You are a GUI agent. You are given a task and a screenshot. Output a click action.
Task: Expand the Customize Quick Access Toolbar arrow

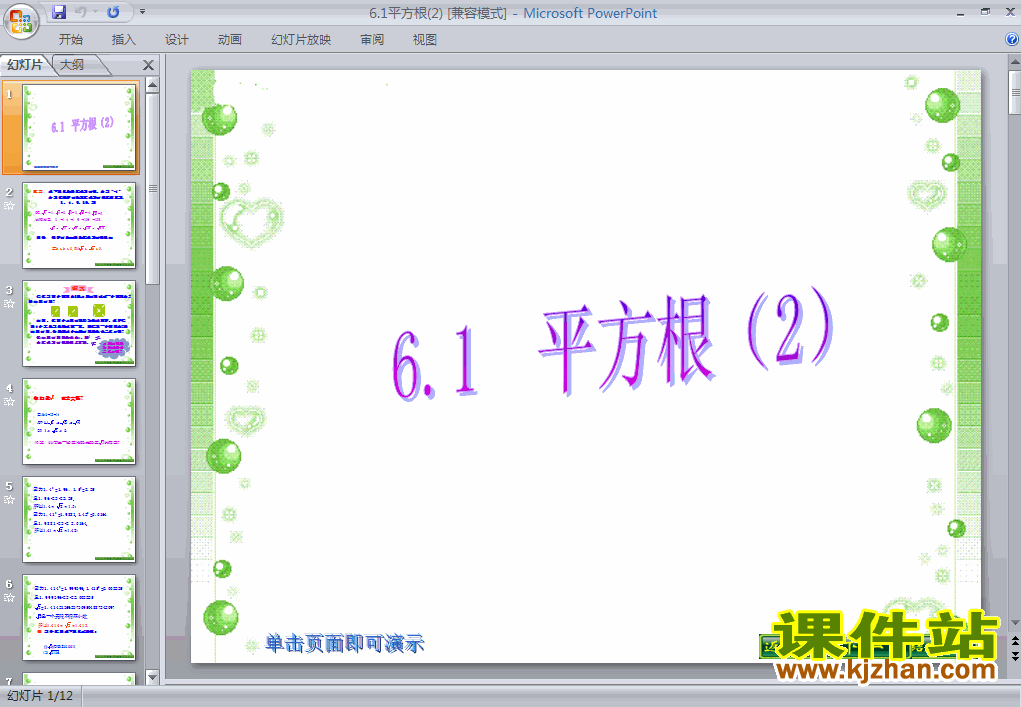point(143,12)
